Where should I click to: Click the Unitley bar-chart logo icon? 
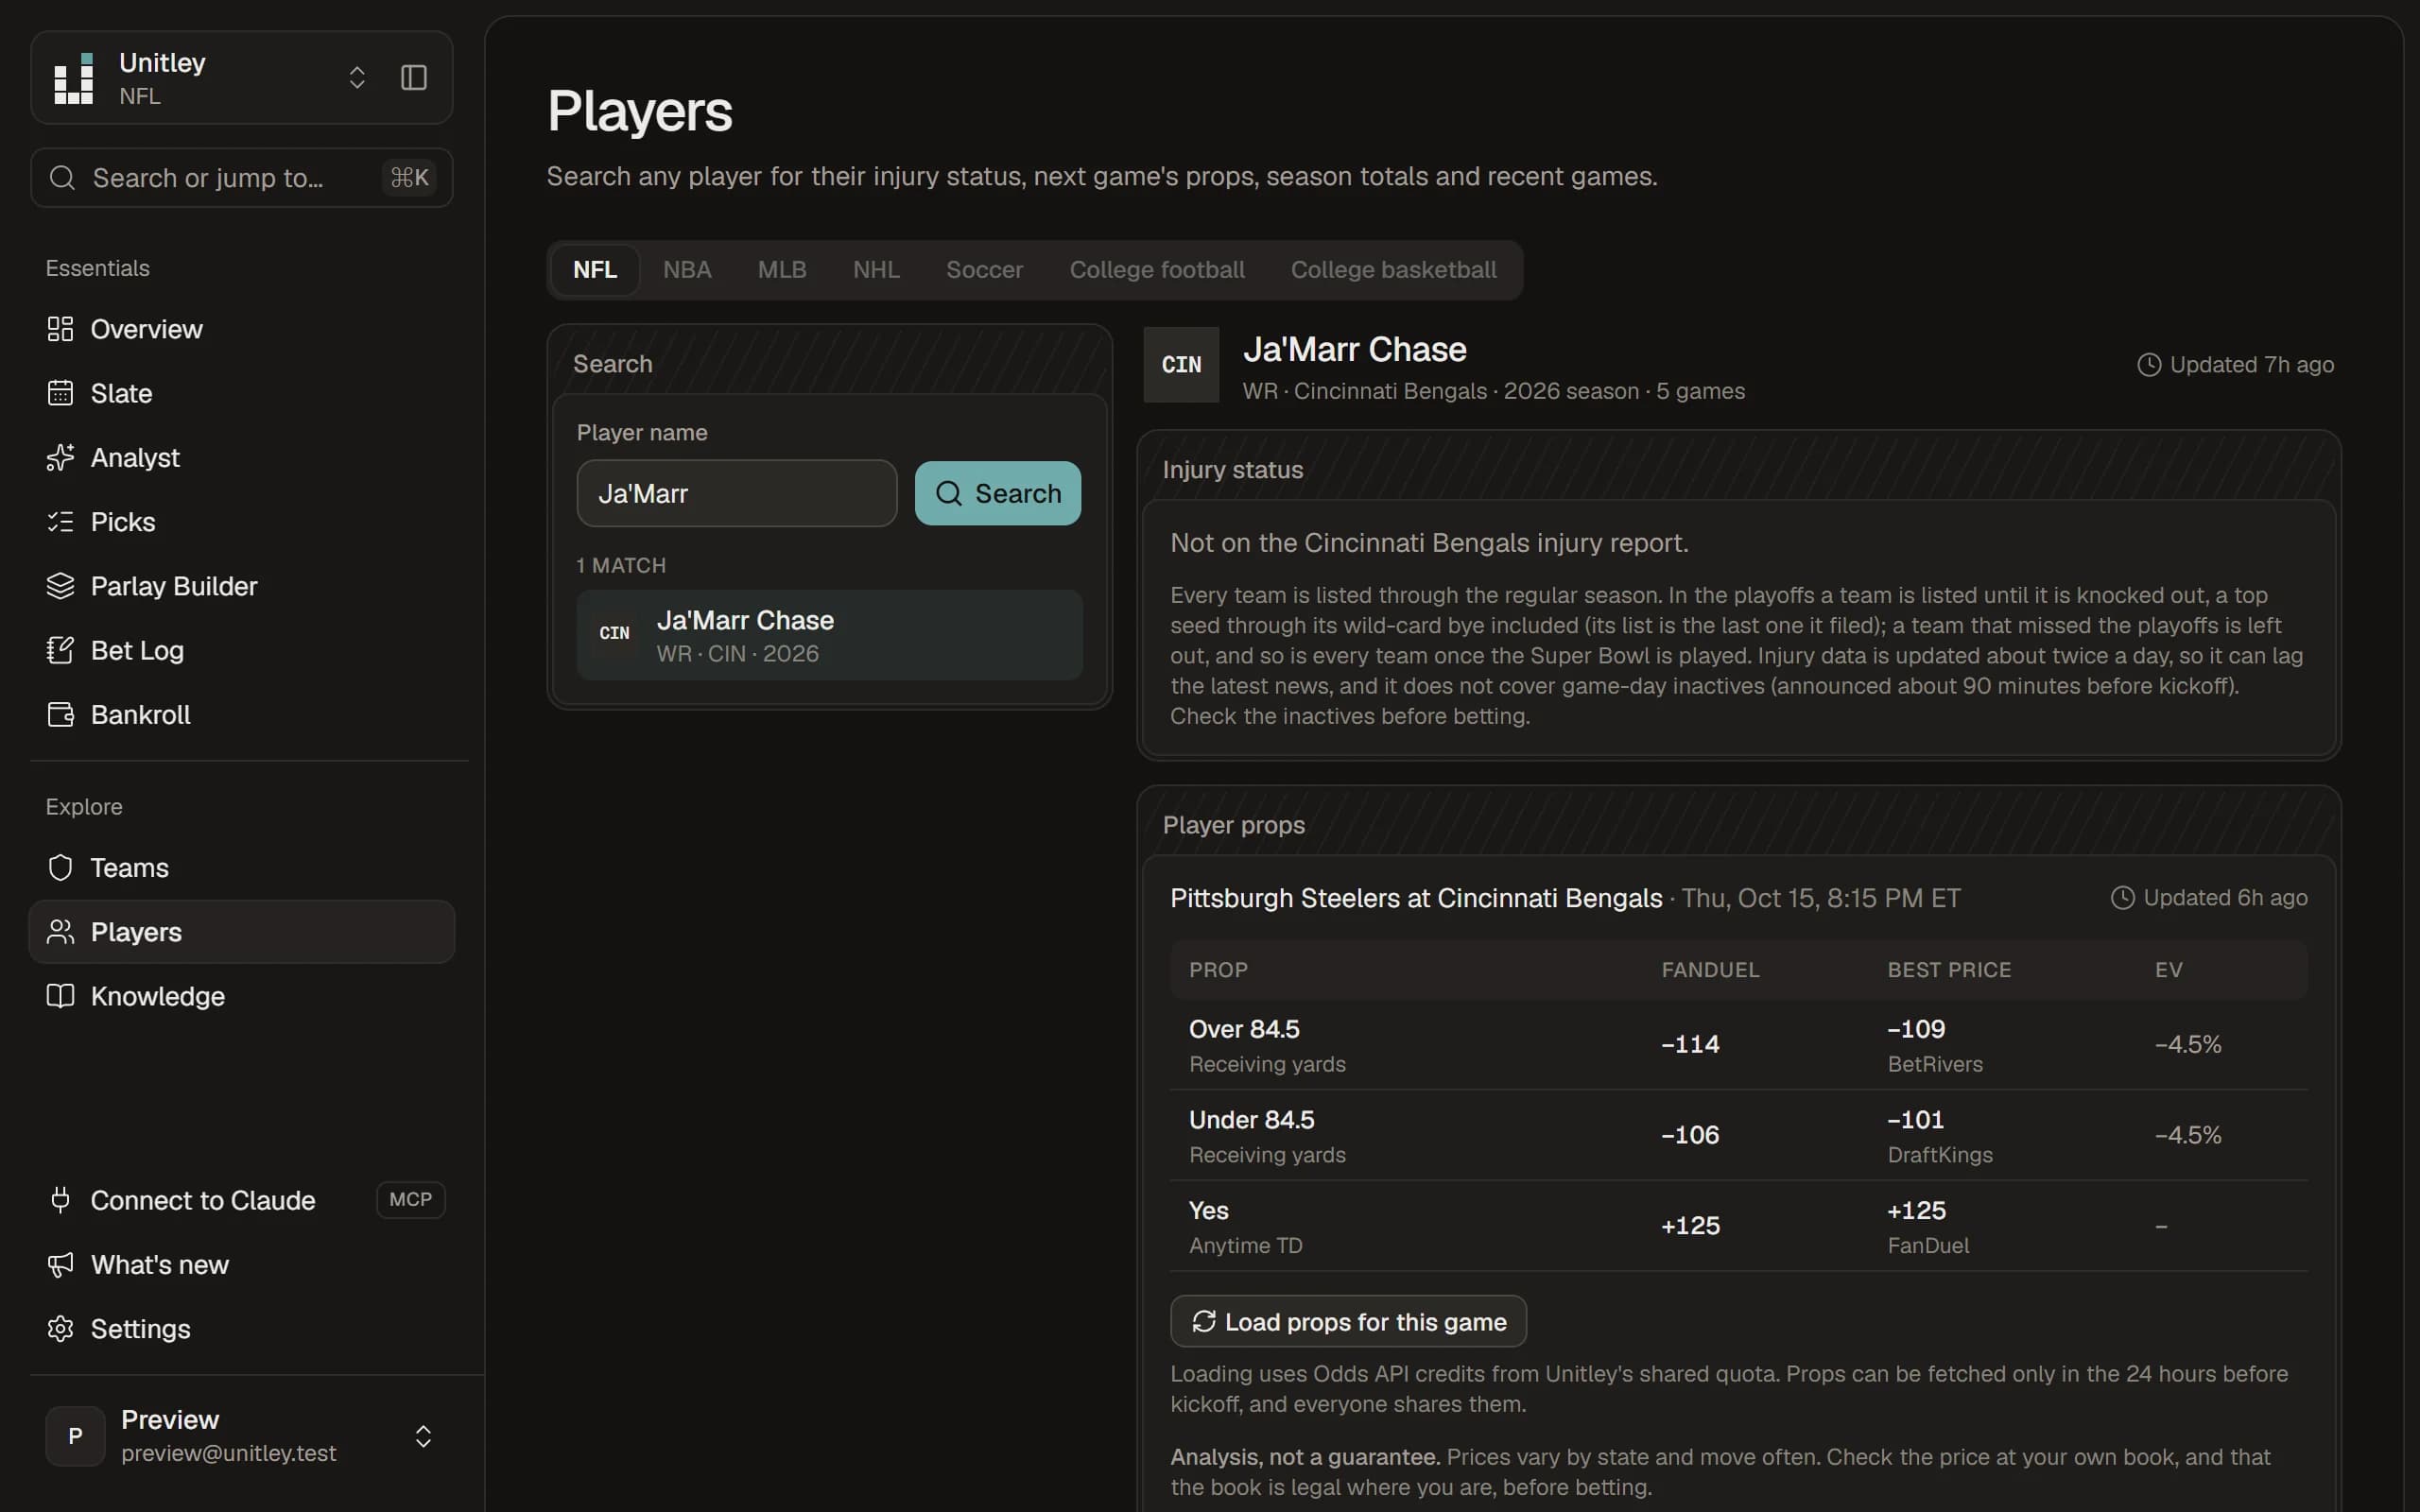click(x=73, y=78)
